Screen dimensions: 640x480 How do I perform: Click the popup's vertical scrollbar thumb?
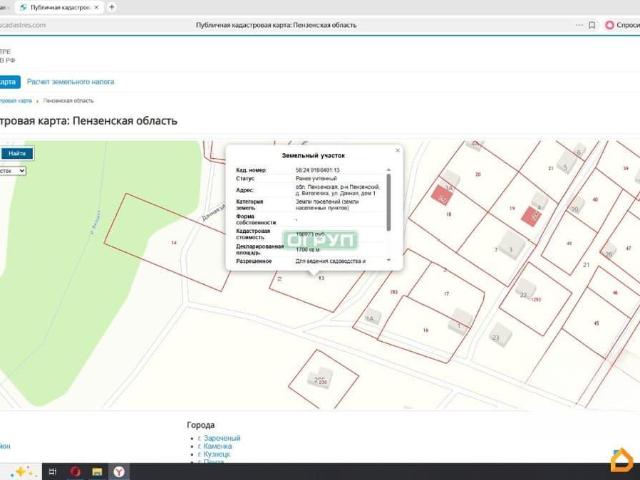(x=389, y=202)
